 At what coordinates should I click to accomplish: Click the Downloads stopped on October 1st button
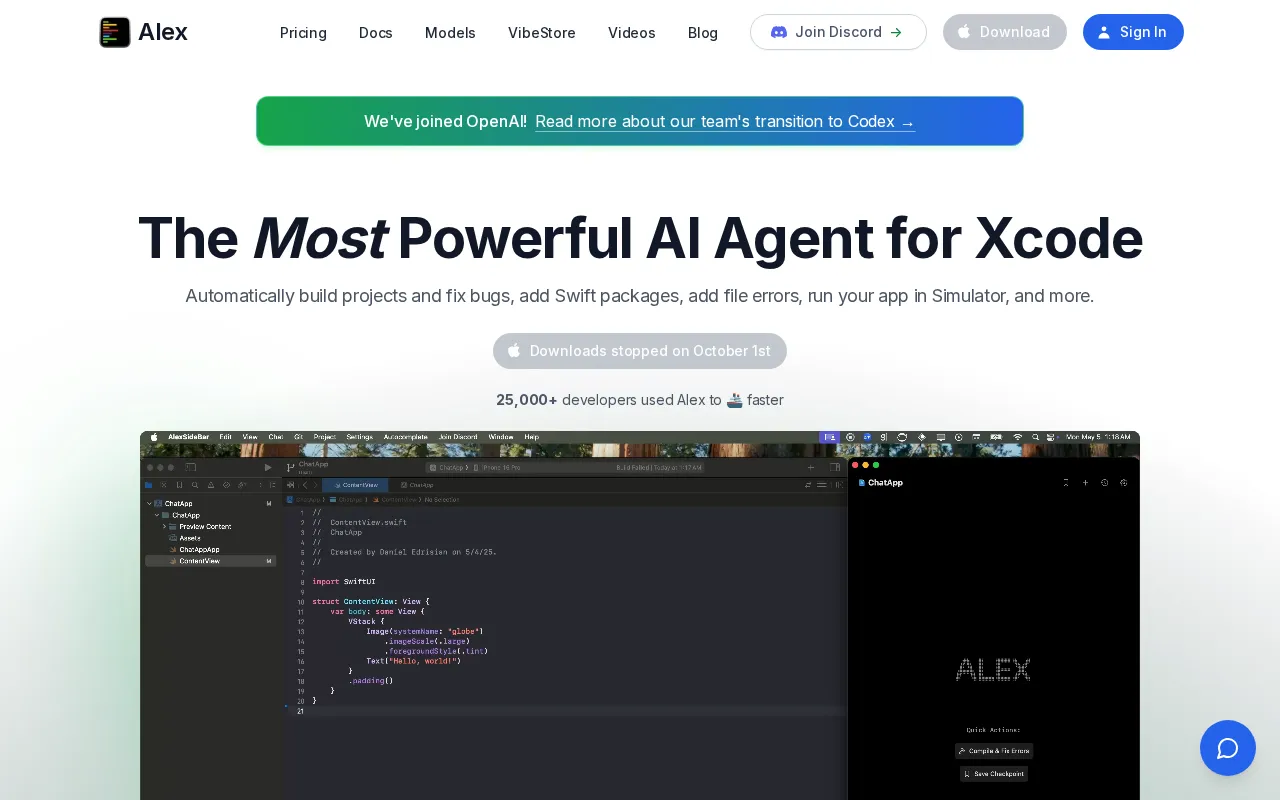tap(640, 351)
